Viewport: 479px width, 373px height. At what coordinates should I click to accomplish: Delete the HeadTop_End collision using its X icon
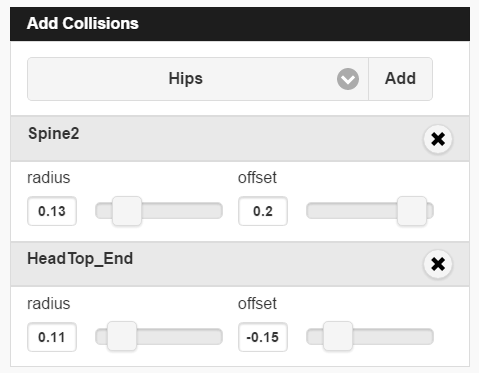438,264
